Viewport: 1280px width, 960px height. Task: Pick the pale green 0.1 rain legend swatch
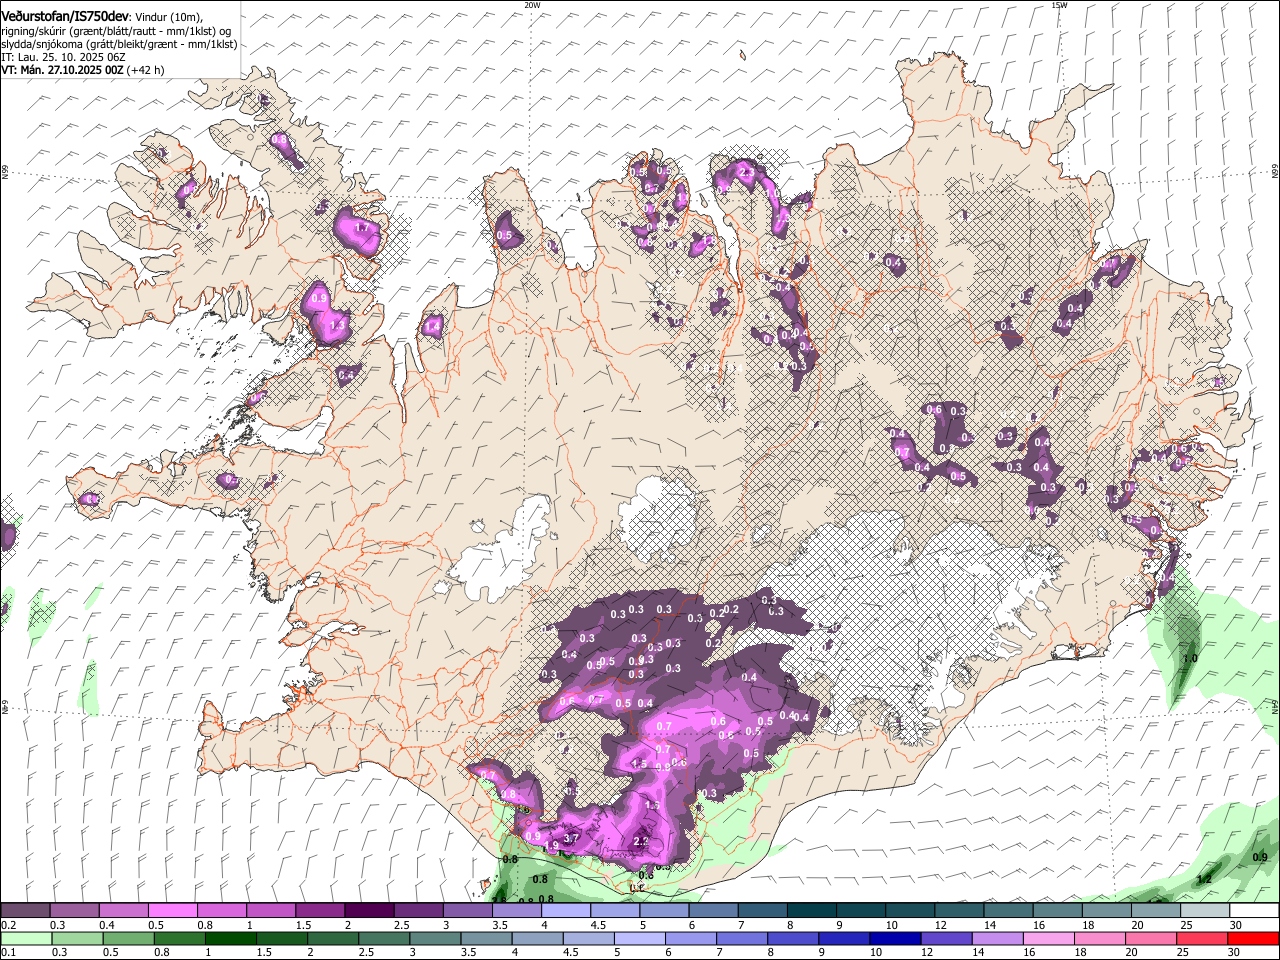point(25,938)
